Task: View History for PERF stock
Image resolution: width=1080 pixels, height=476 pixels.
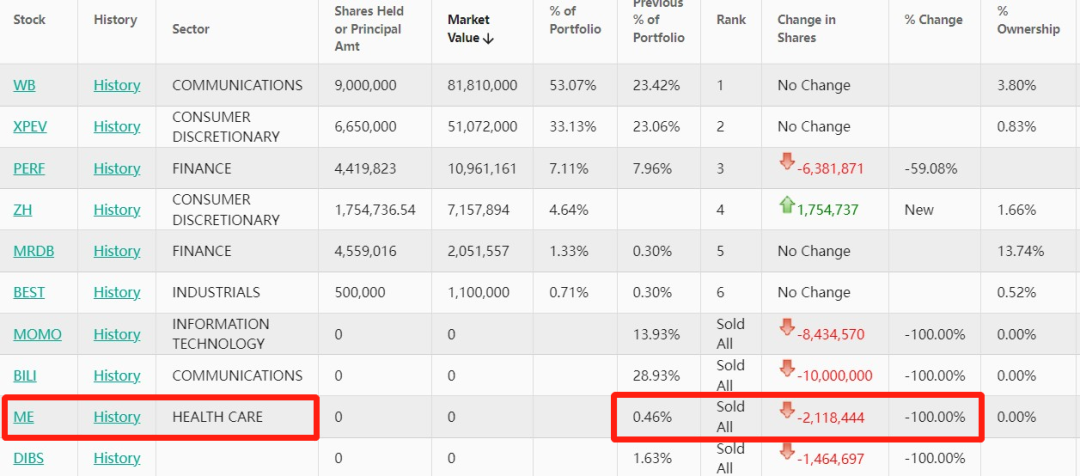Action: (x=117, y=168)
